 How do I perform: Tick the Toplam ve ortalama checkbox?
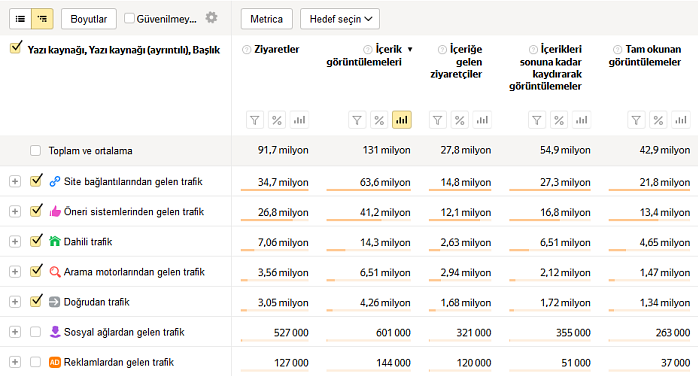36,151
